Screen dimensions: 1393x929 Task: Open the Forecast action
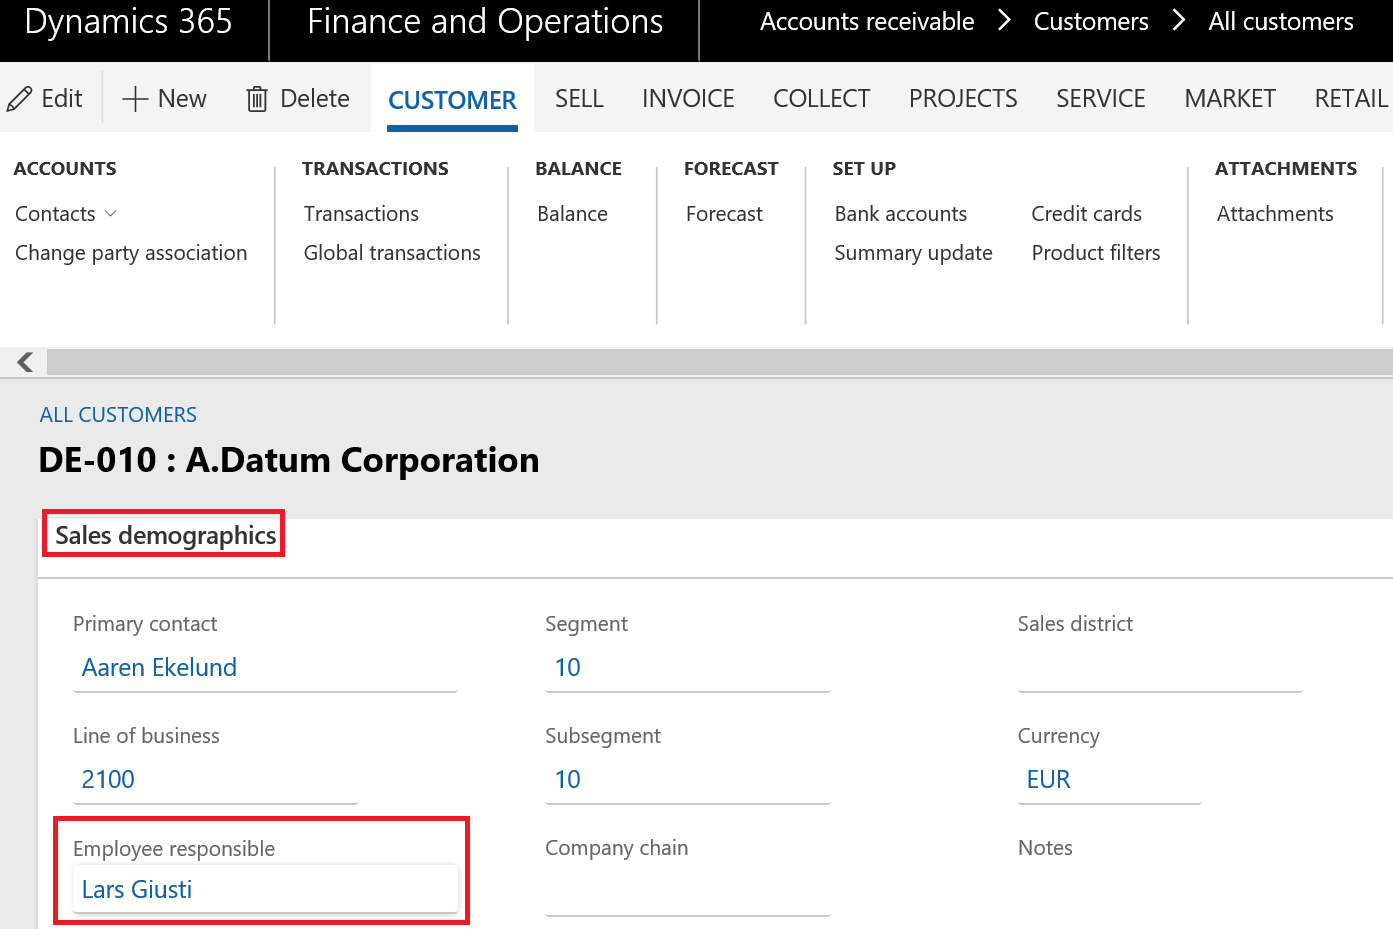(724, 214)
